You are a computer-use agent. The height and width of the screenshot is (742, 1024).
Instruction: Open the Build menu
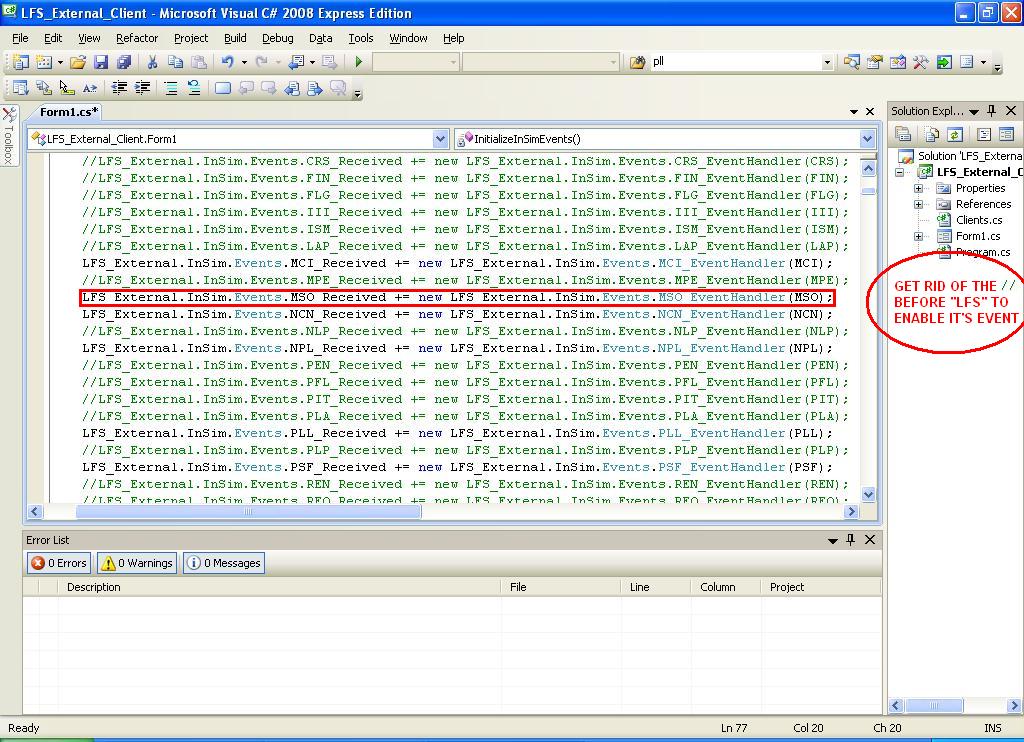click(x=235, y=38)
